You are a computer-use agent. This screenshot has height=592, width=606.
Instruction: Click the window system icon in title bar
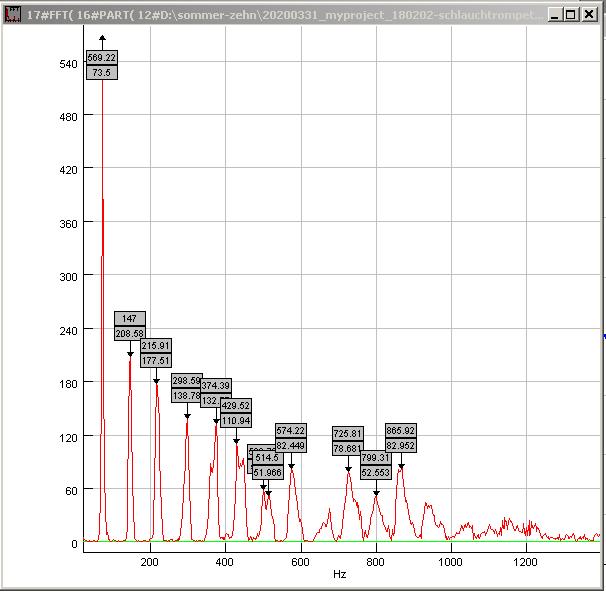tap(13, 15)
